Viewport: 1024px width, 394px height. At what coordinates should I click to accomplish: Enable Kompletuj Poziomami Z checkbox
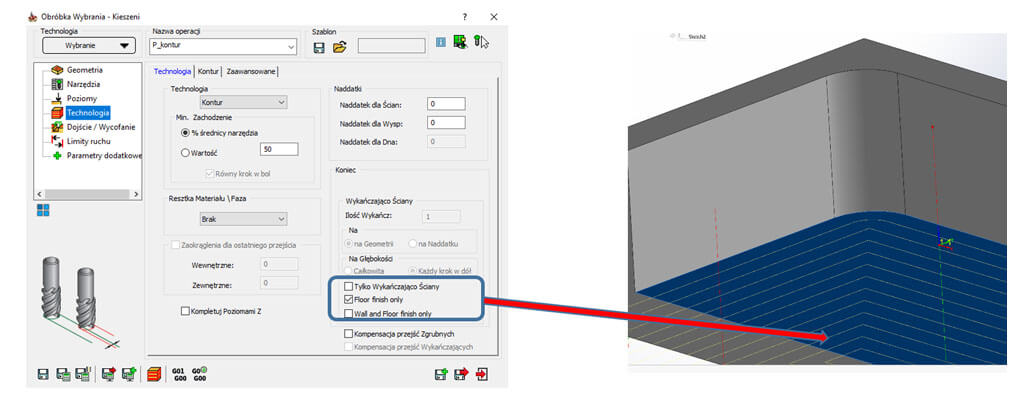pos(185,311)
